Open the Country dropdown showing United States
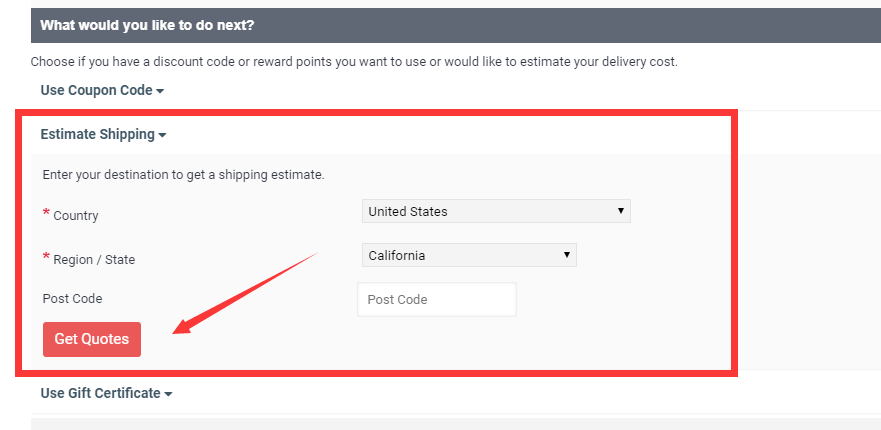This screenshot has width=881, height=430. [495, 211]
